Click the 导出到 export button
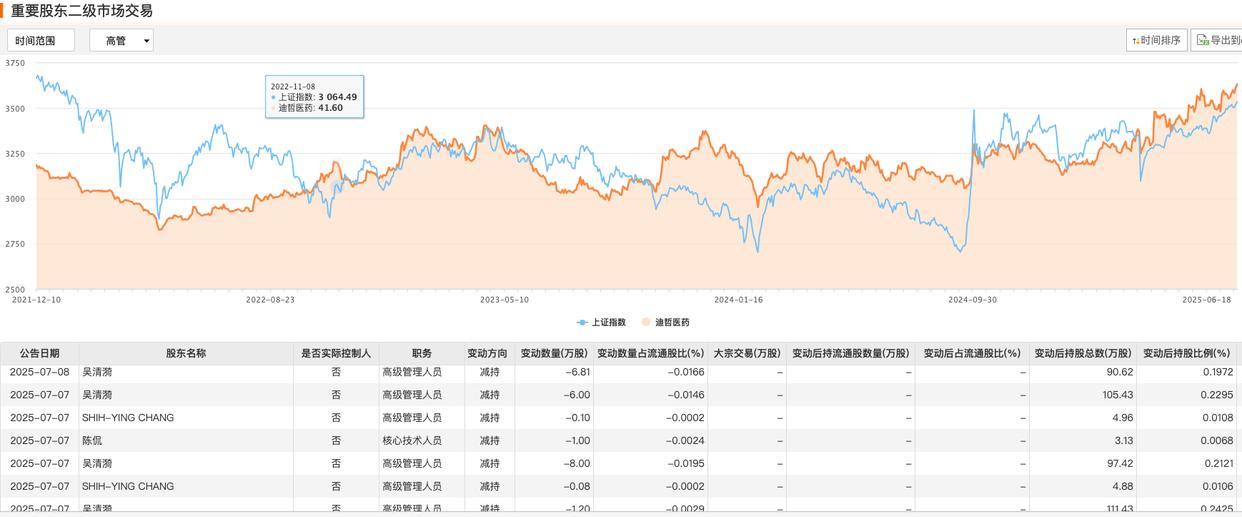This screenshot has width=1242, height=517. [x=1218, y=40]
